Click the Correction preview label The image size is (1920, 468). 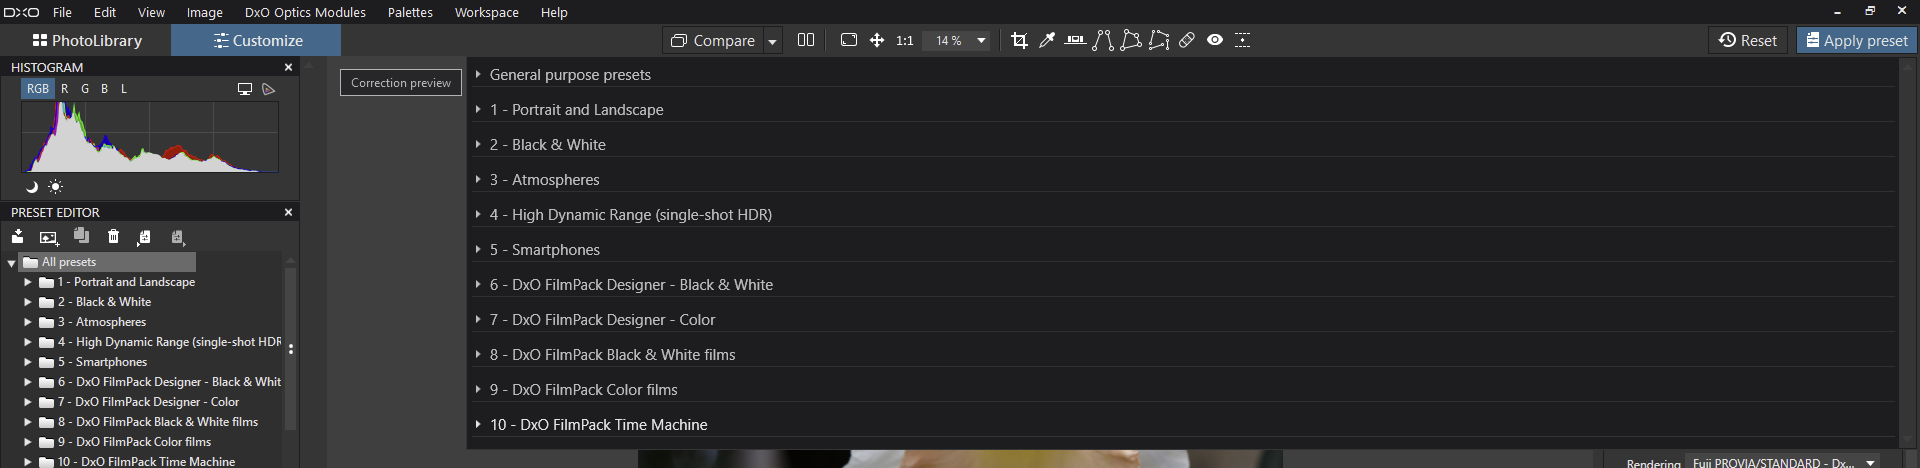coord(401,83)
